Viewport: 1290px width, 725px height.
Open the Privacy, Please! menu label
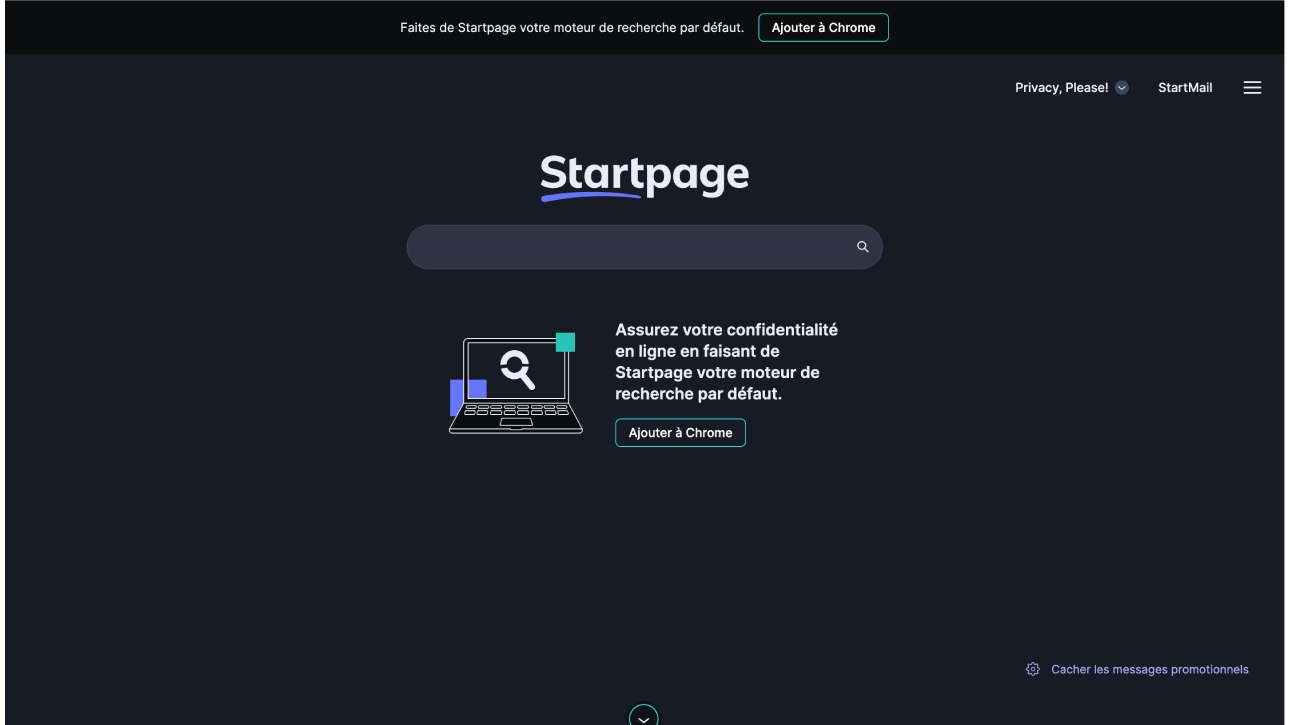point(1061,88)
